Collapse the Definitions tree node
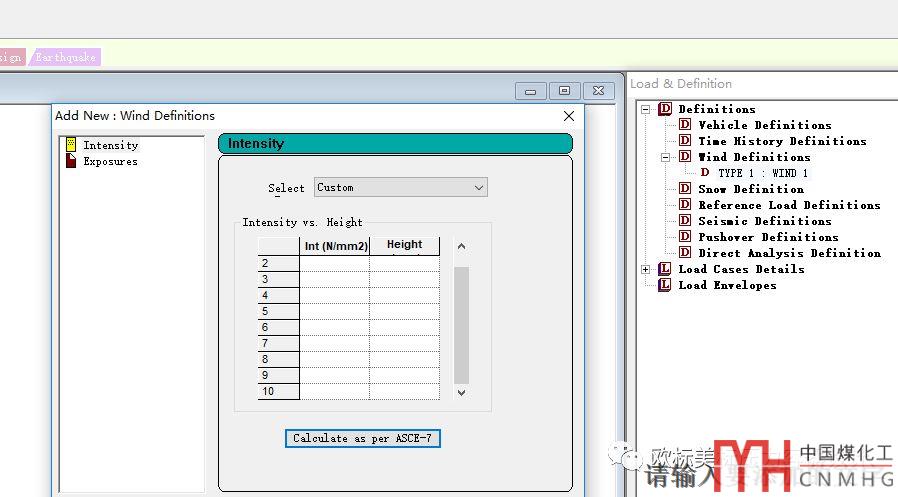 pyautogui.click(x=646, y=109)
